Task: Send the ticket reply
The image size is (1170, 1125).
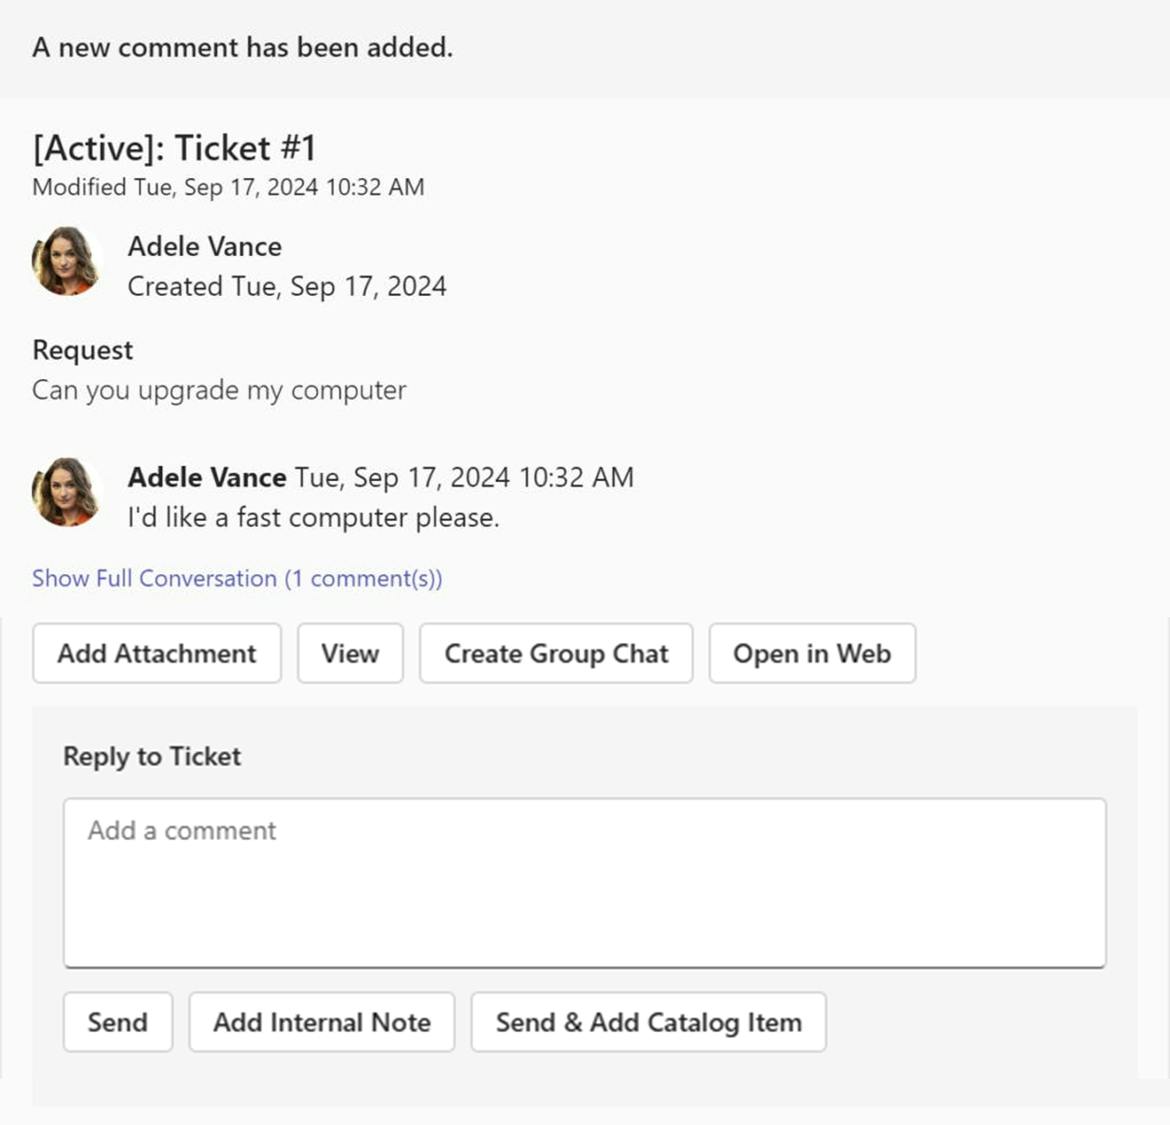Action: pyautogui.click(x=117, y=1022)
